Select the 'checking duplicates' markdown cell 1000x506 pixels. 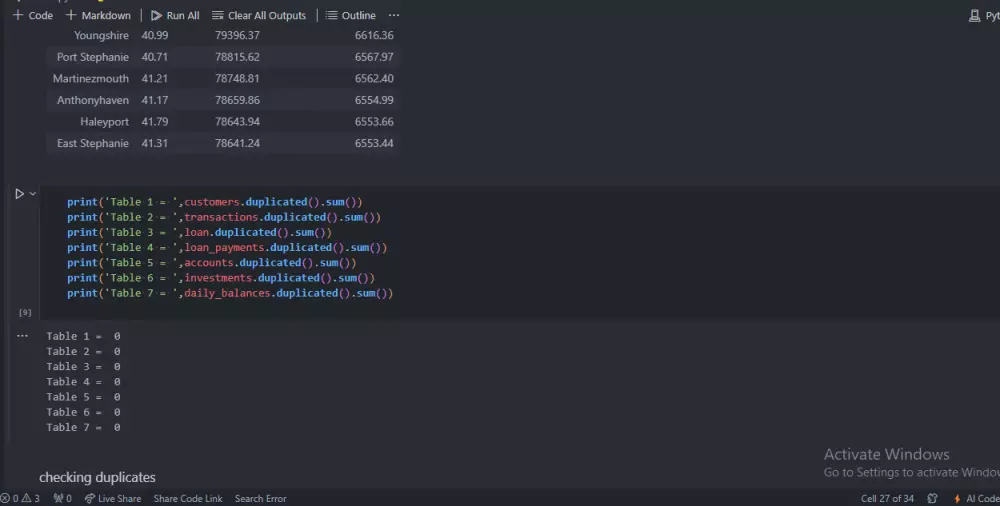[97, 477]
